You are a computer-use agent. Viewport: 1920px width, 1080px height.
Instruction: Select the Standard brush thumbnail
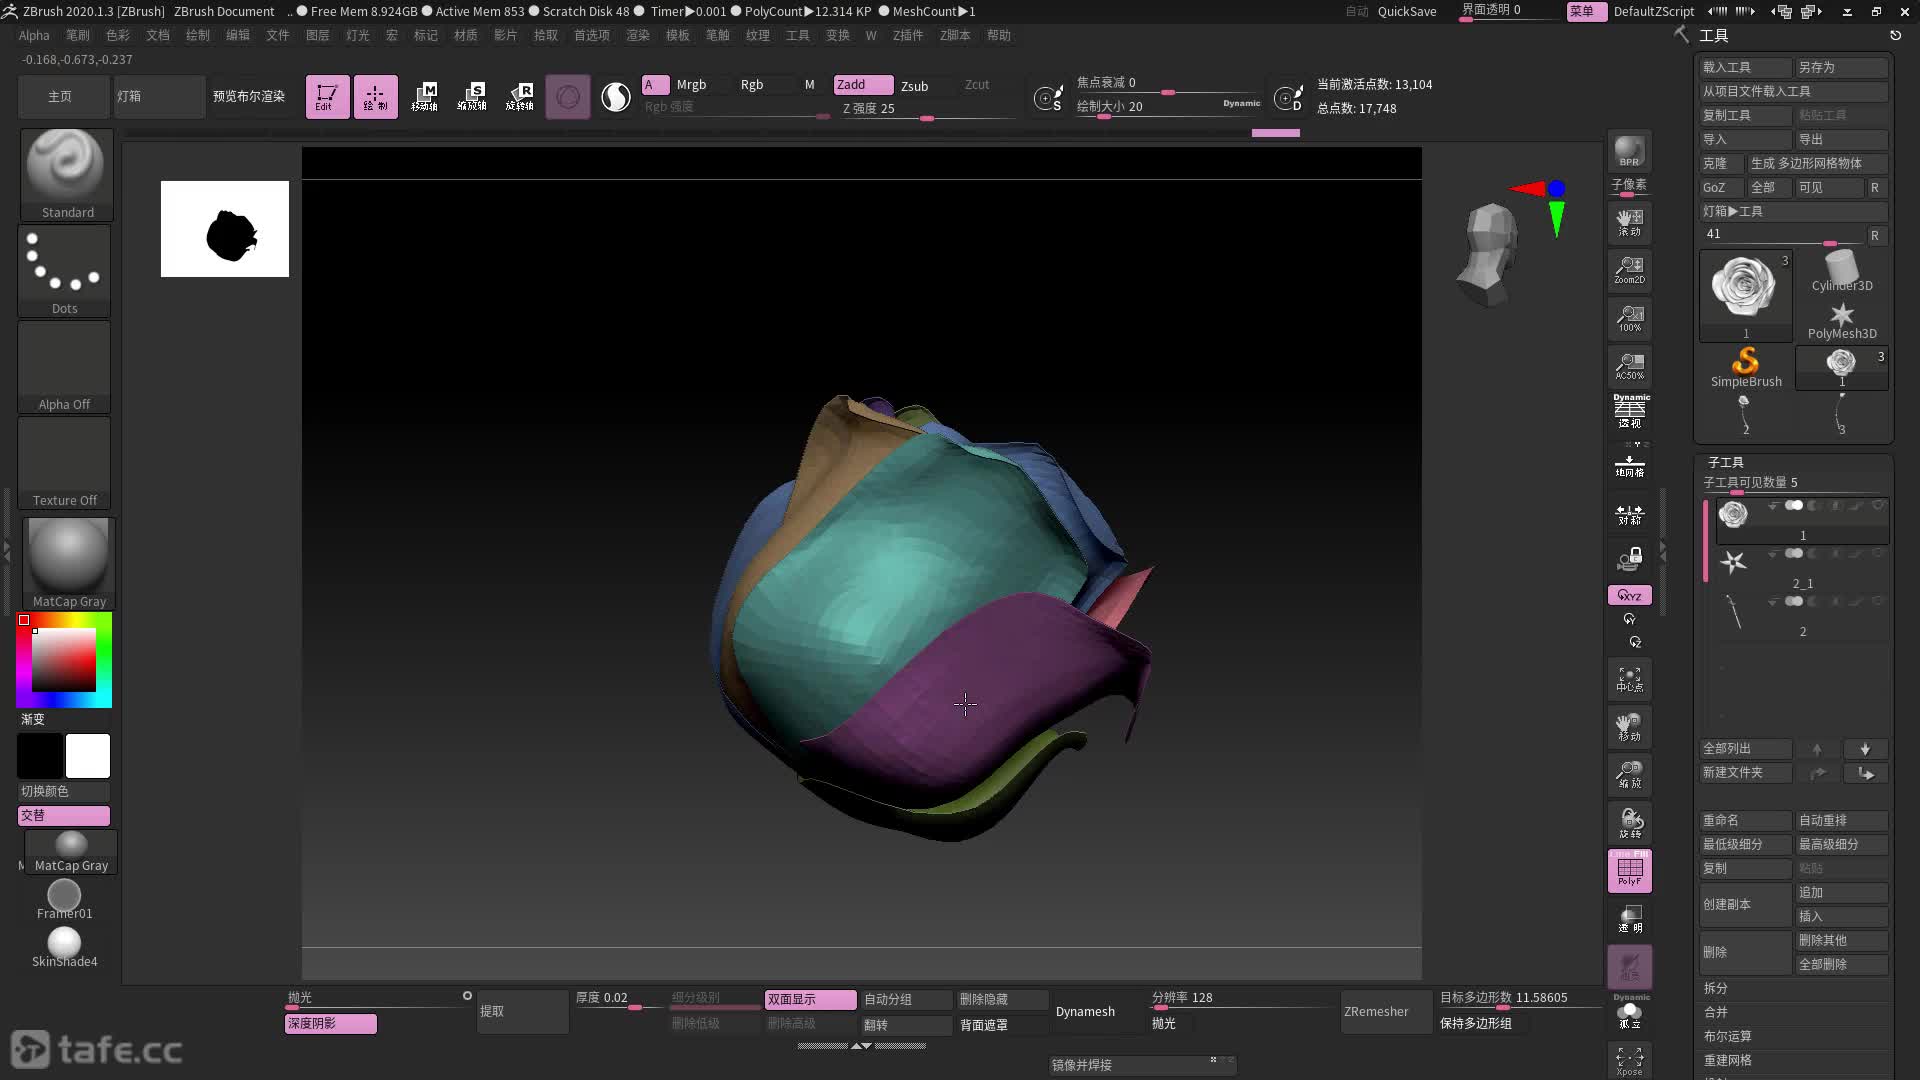[x=66, y=172]
